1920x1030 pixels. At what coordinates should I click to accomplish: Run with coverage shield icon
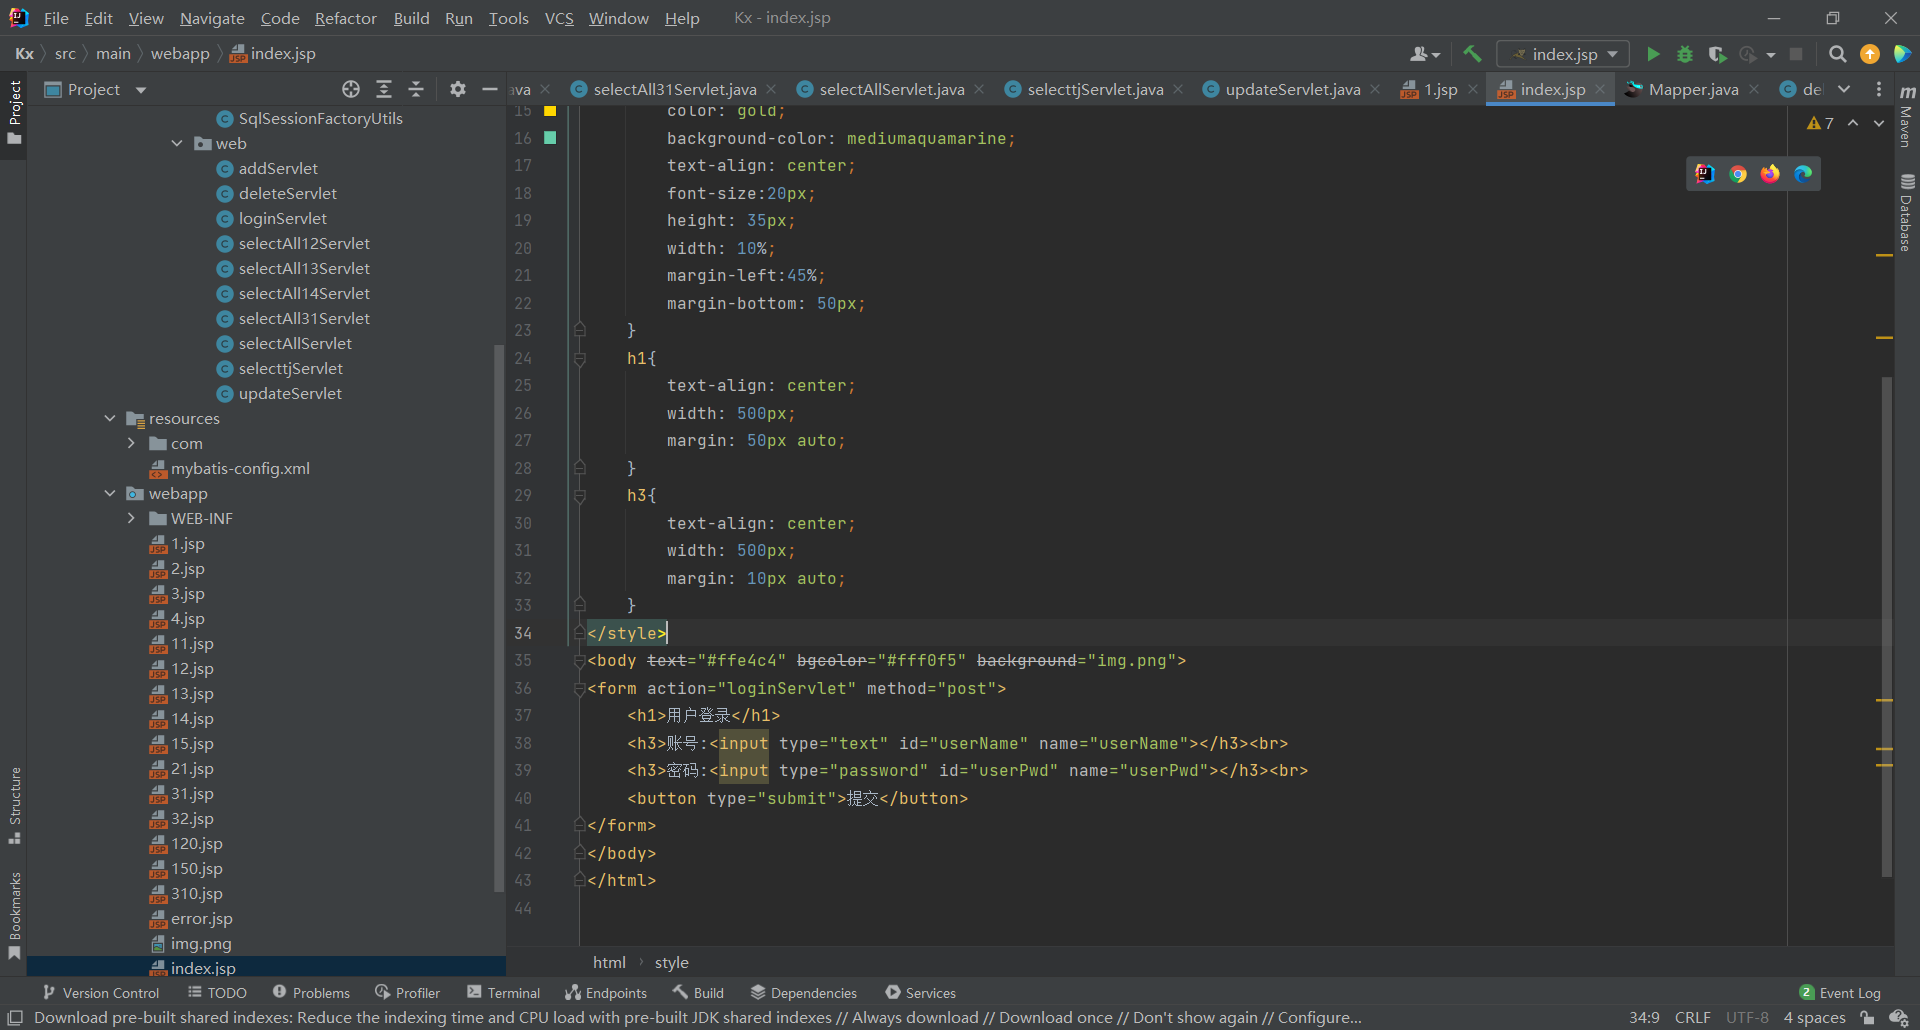coord(1717,54)
